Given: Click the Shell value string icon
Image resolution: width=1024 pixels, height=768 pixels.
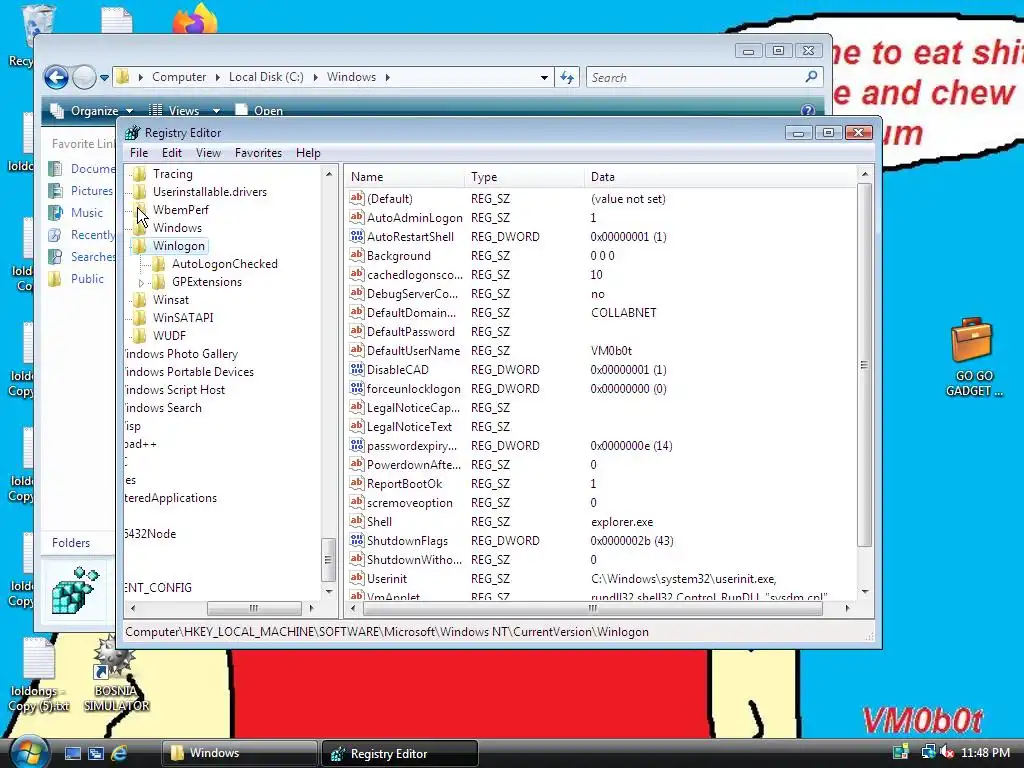Looking at the screenshot, I should tap(357, 521).
